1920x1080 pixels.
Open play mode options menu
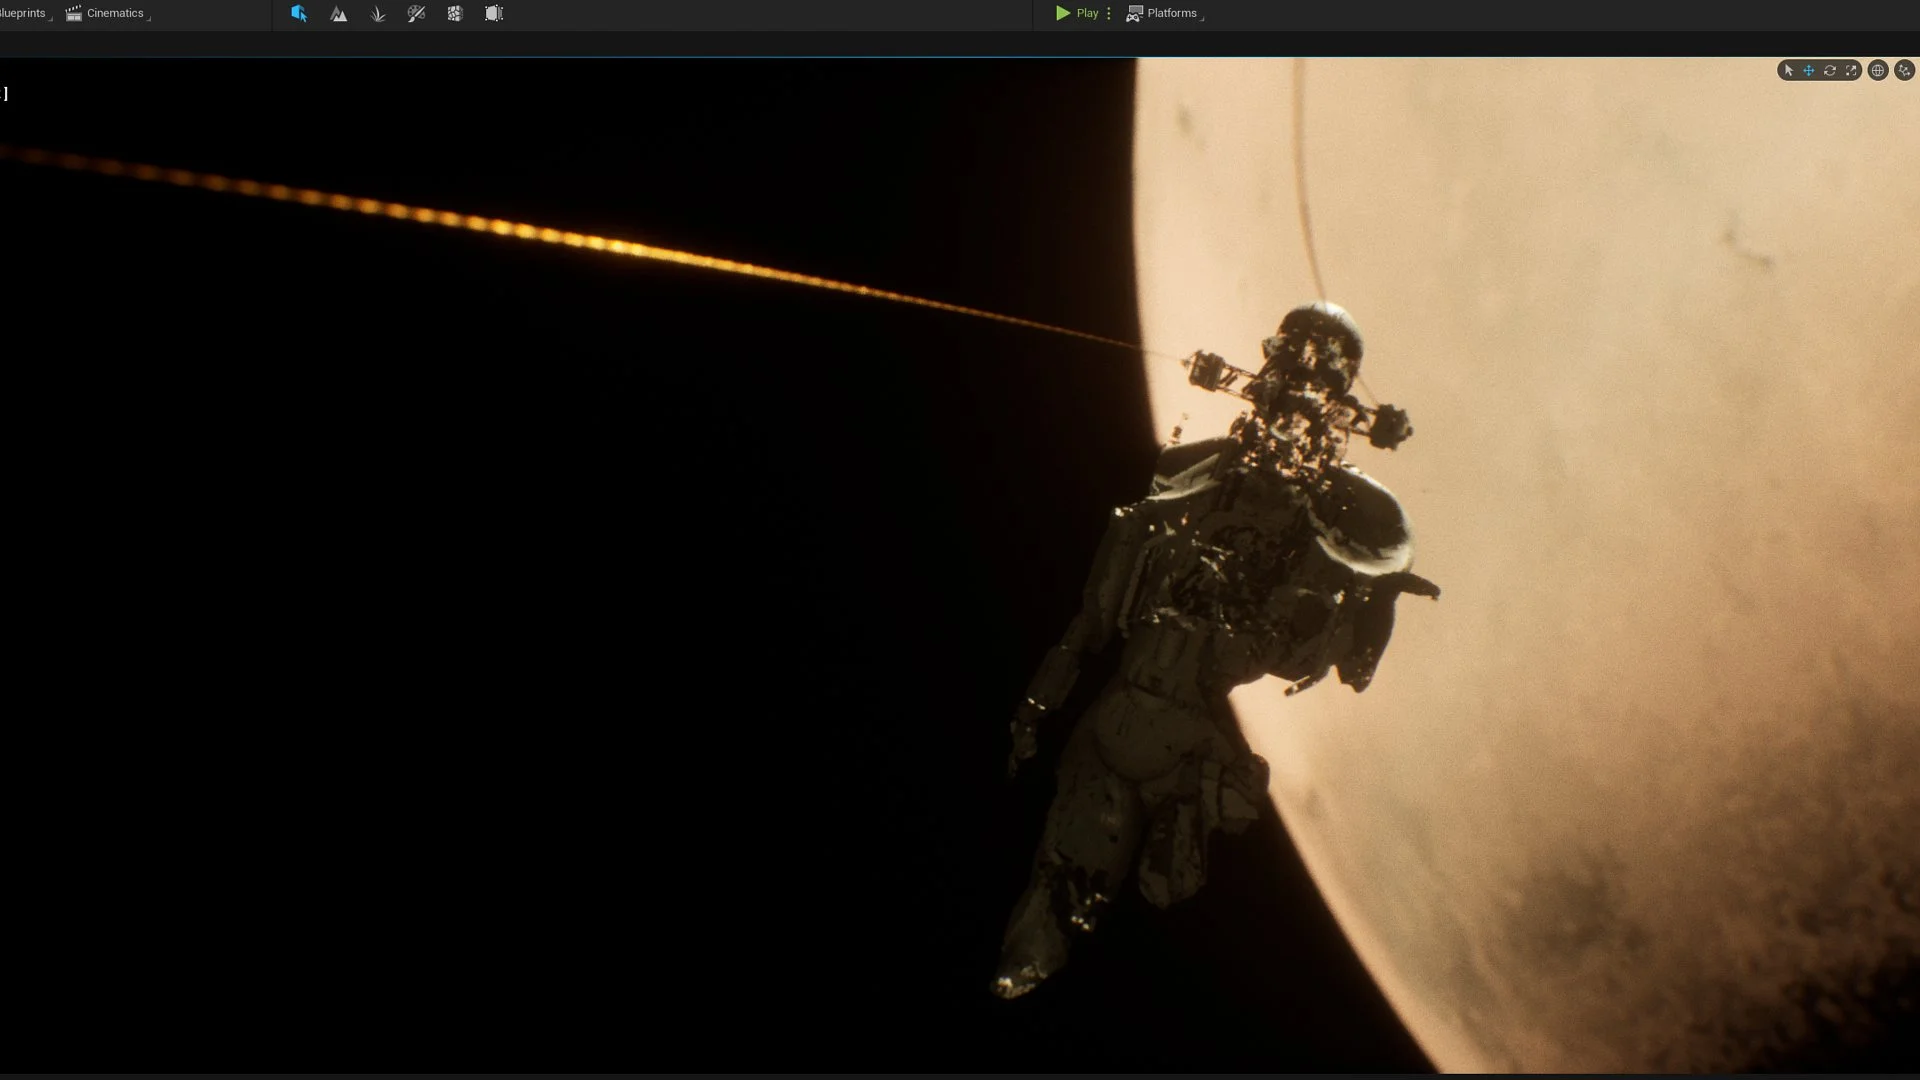point(1109,13)
